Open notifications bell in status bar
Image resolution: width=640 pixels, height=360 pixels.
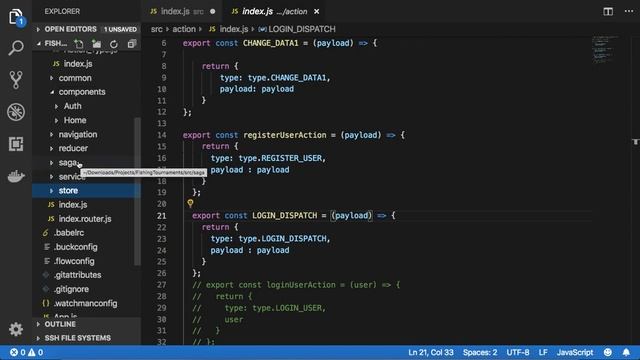pos(626,352)
